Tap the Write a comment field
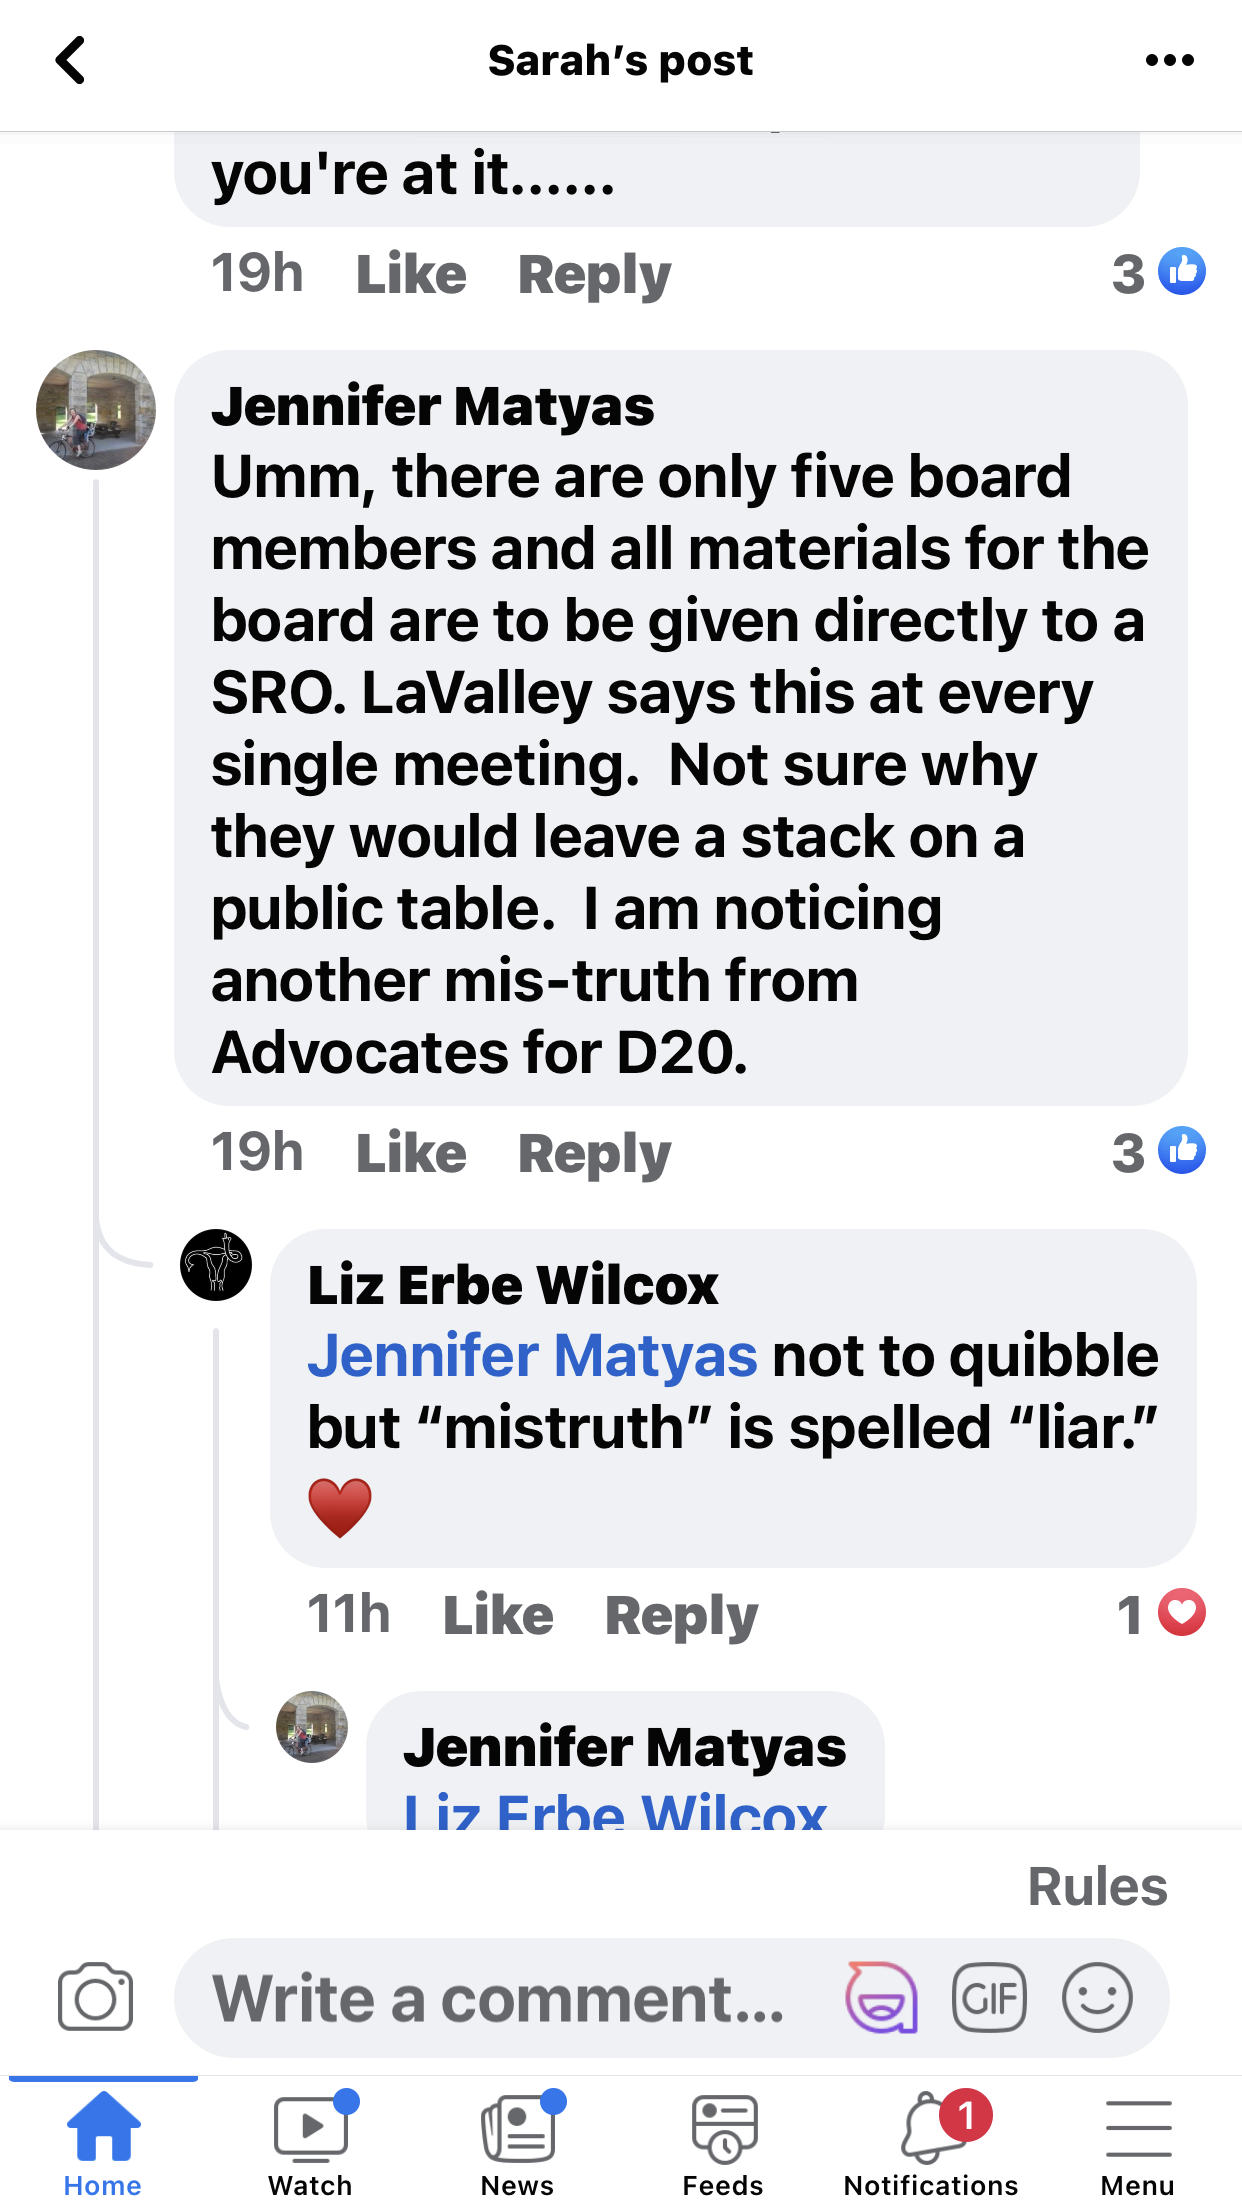Viewport: 1242px width, 2208px height. coord(500,1998)
